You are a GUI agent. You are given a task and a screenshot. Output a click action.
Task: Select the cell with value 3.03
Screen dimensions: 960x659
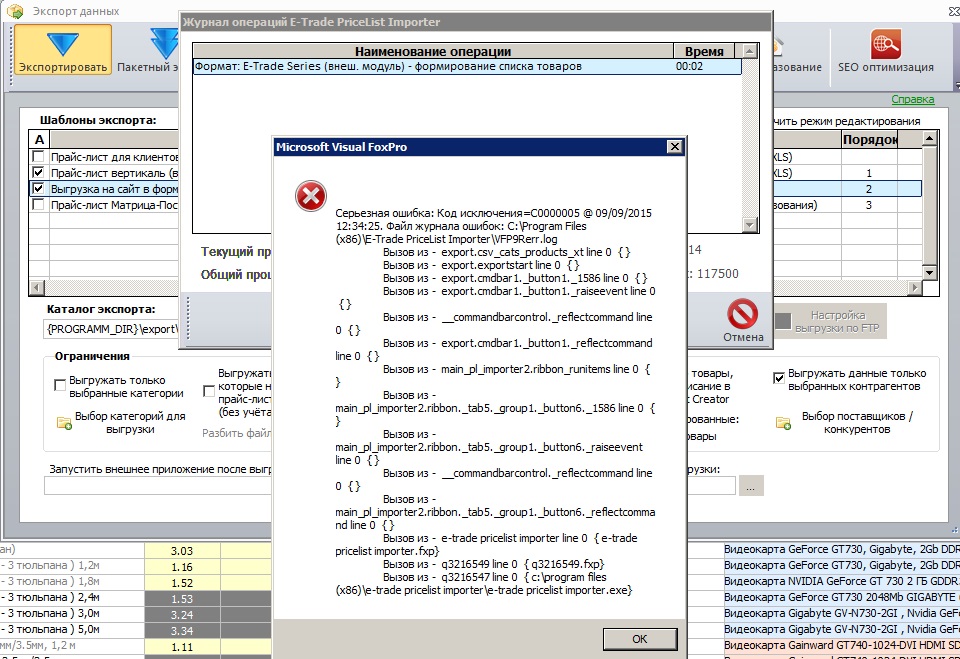click(x=182, y=551)
